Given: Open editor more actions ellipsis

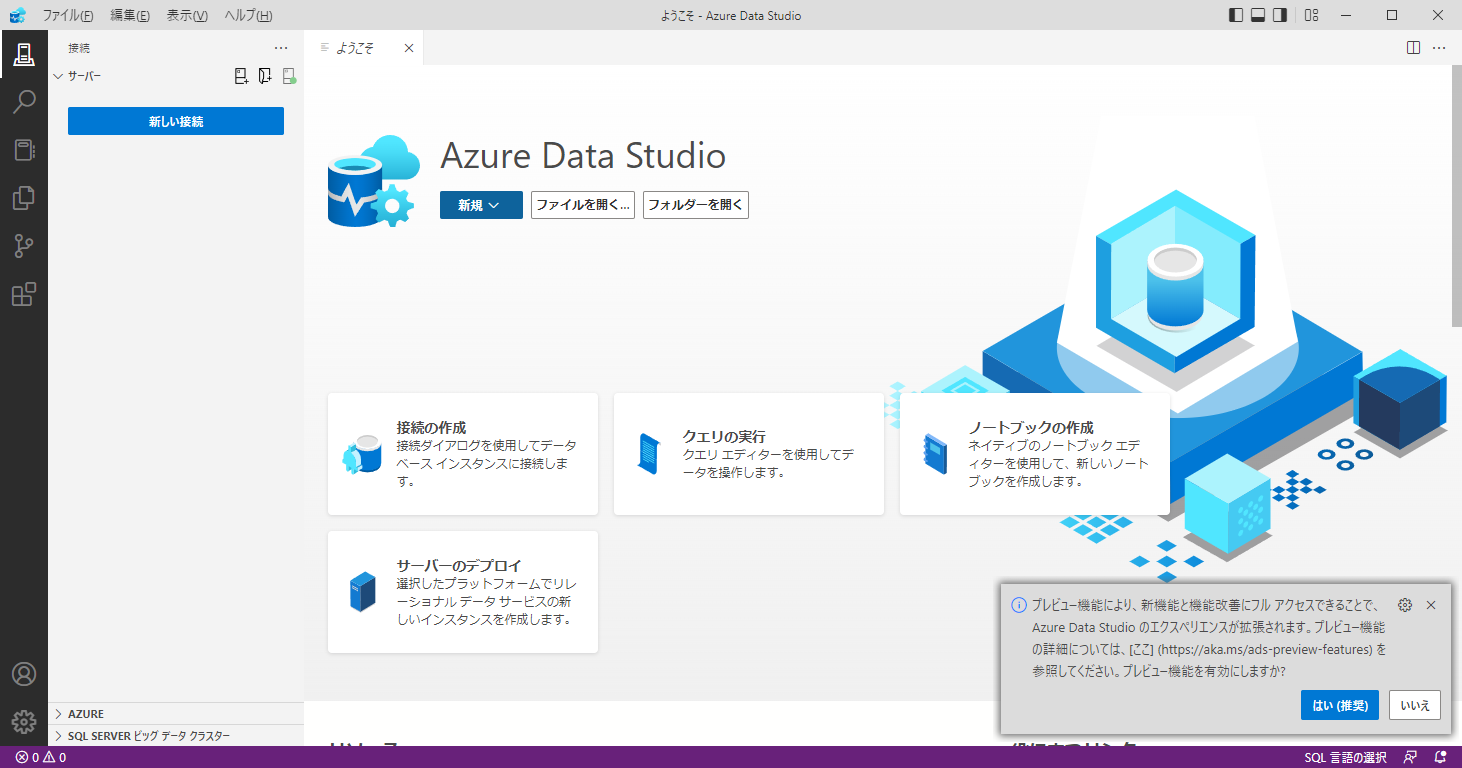Looking at the screenshot, I should [1439, 47].
